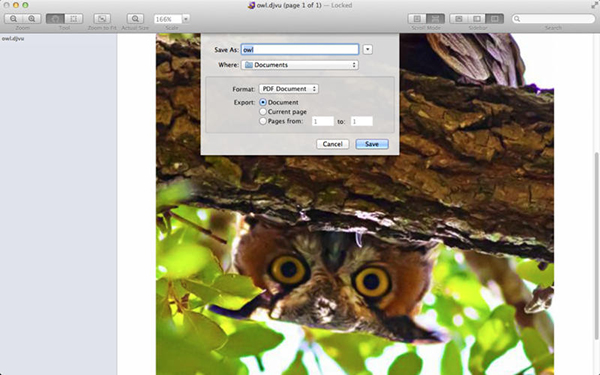Zoom out with the minus magnifier

[13, 18]
